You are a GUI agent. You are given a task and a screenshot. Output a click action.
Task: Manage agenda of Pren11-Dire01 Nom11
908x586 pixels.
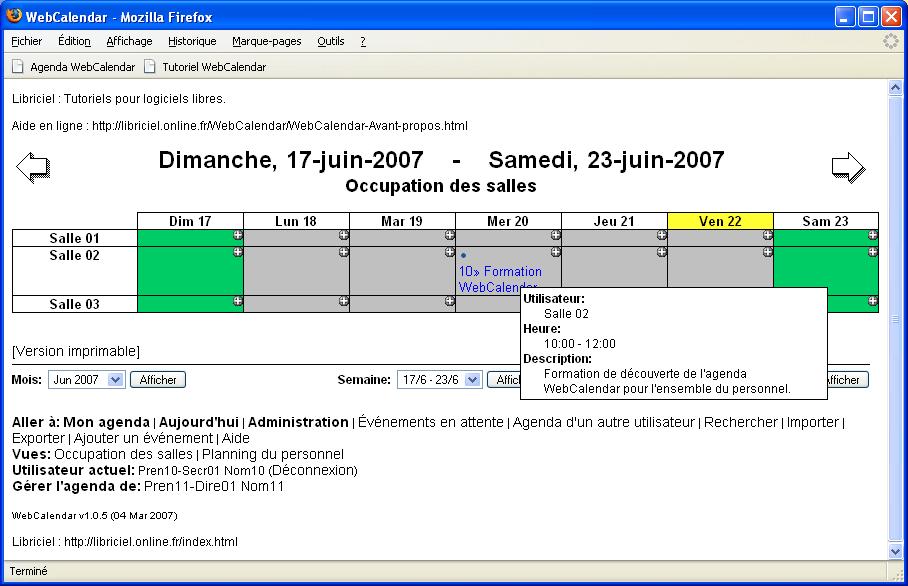point(214,486)
